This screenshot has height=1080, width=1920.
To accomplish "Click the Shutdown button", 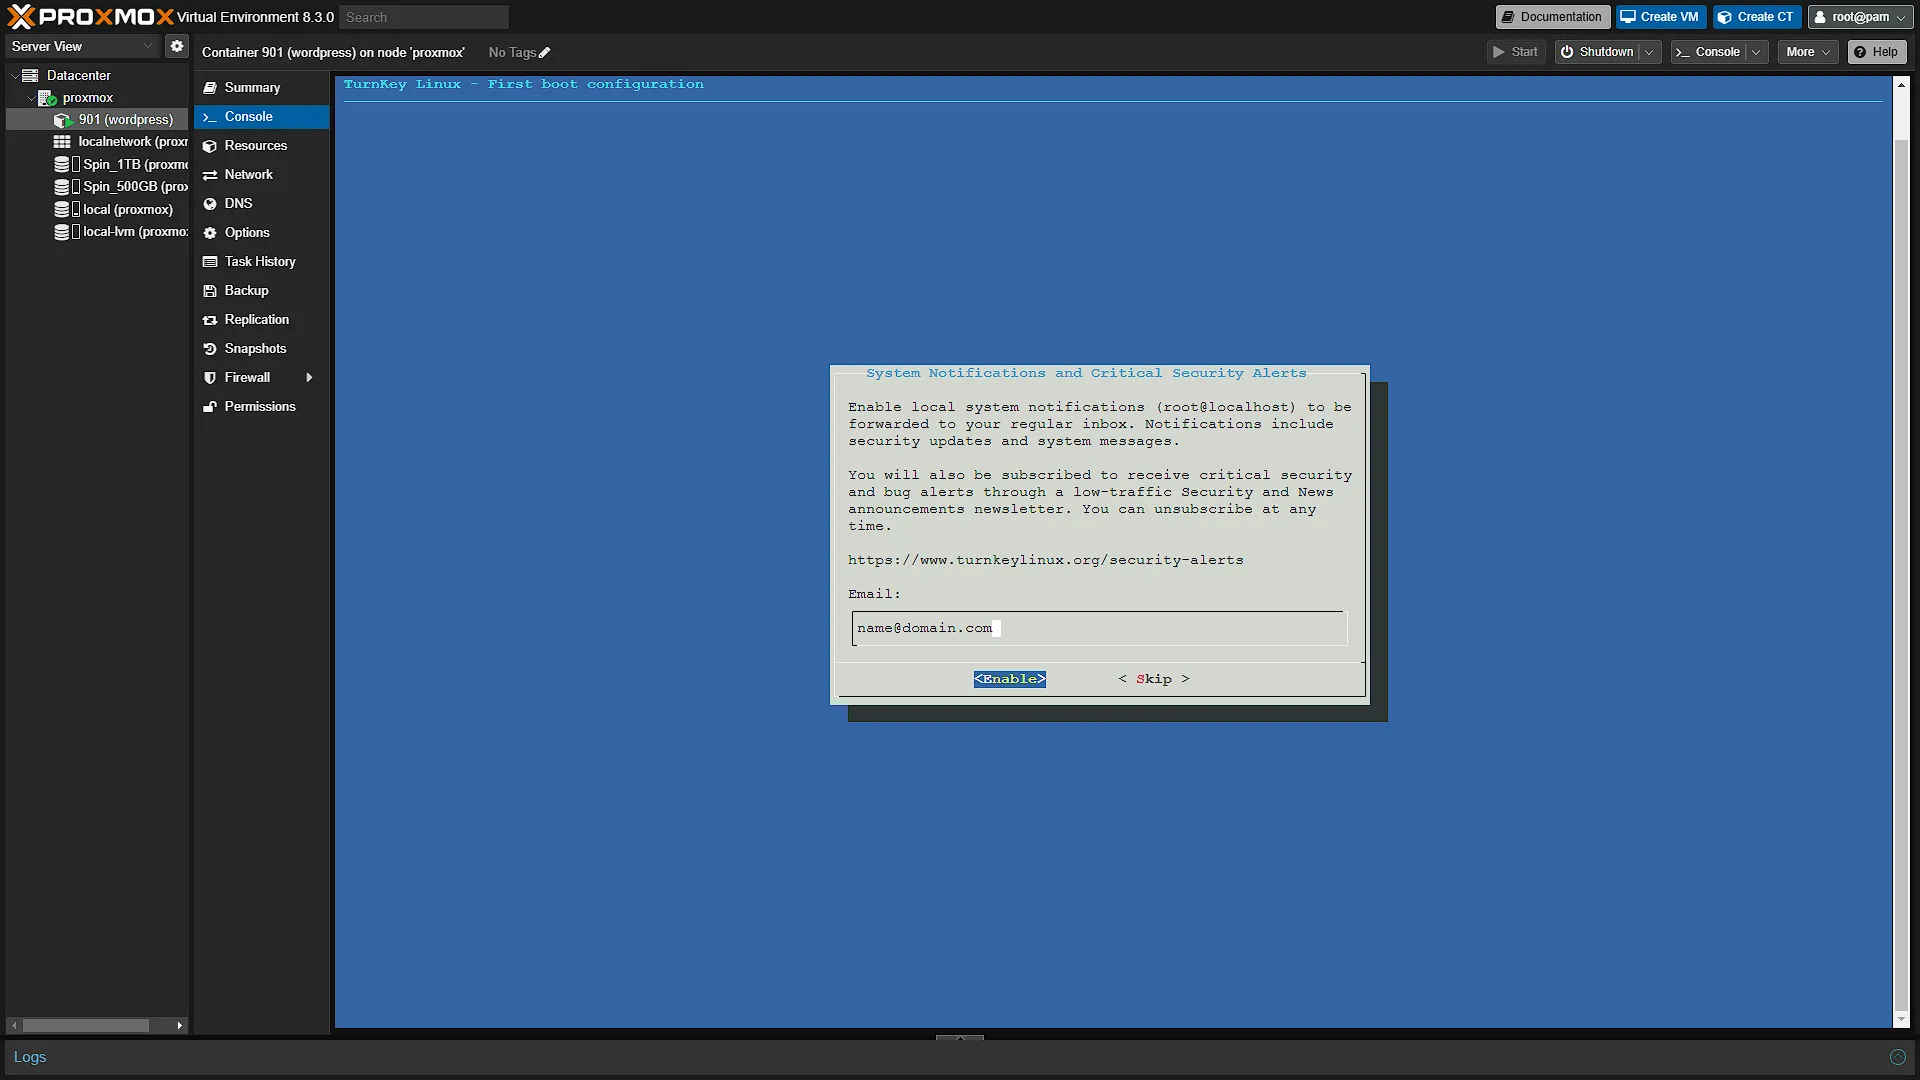I will coord(1597,52).
